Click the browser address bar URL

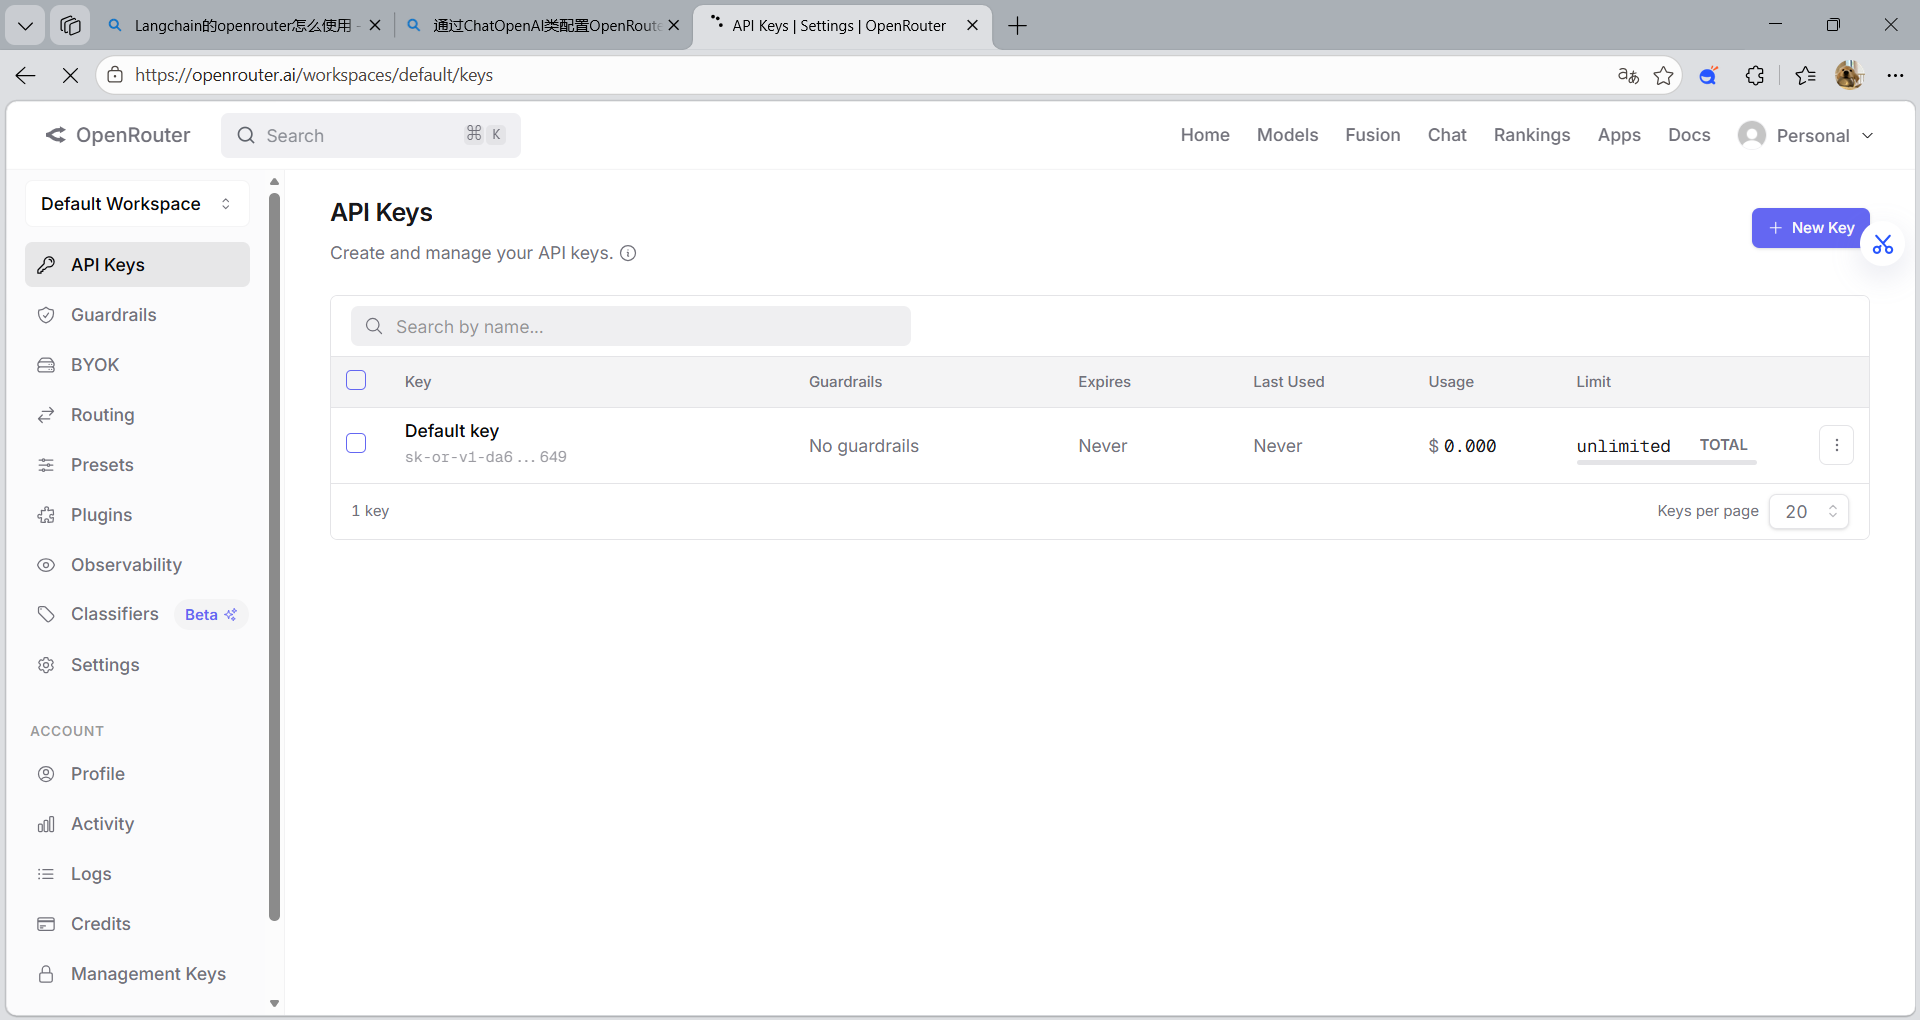(314, 75)
